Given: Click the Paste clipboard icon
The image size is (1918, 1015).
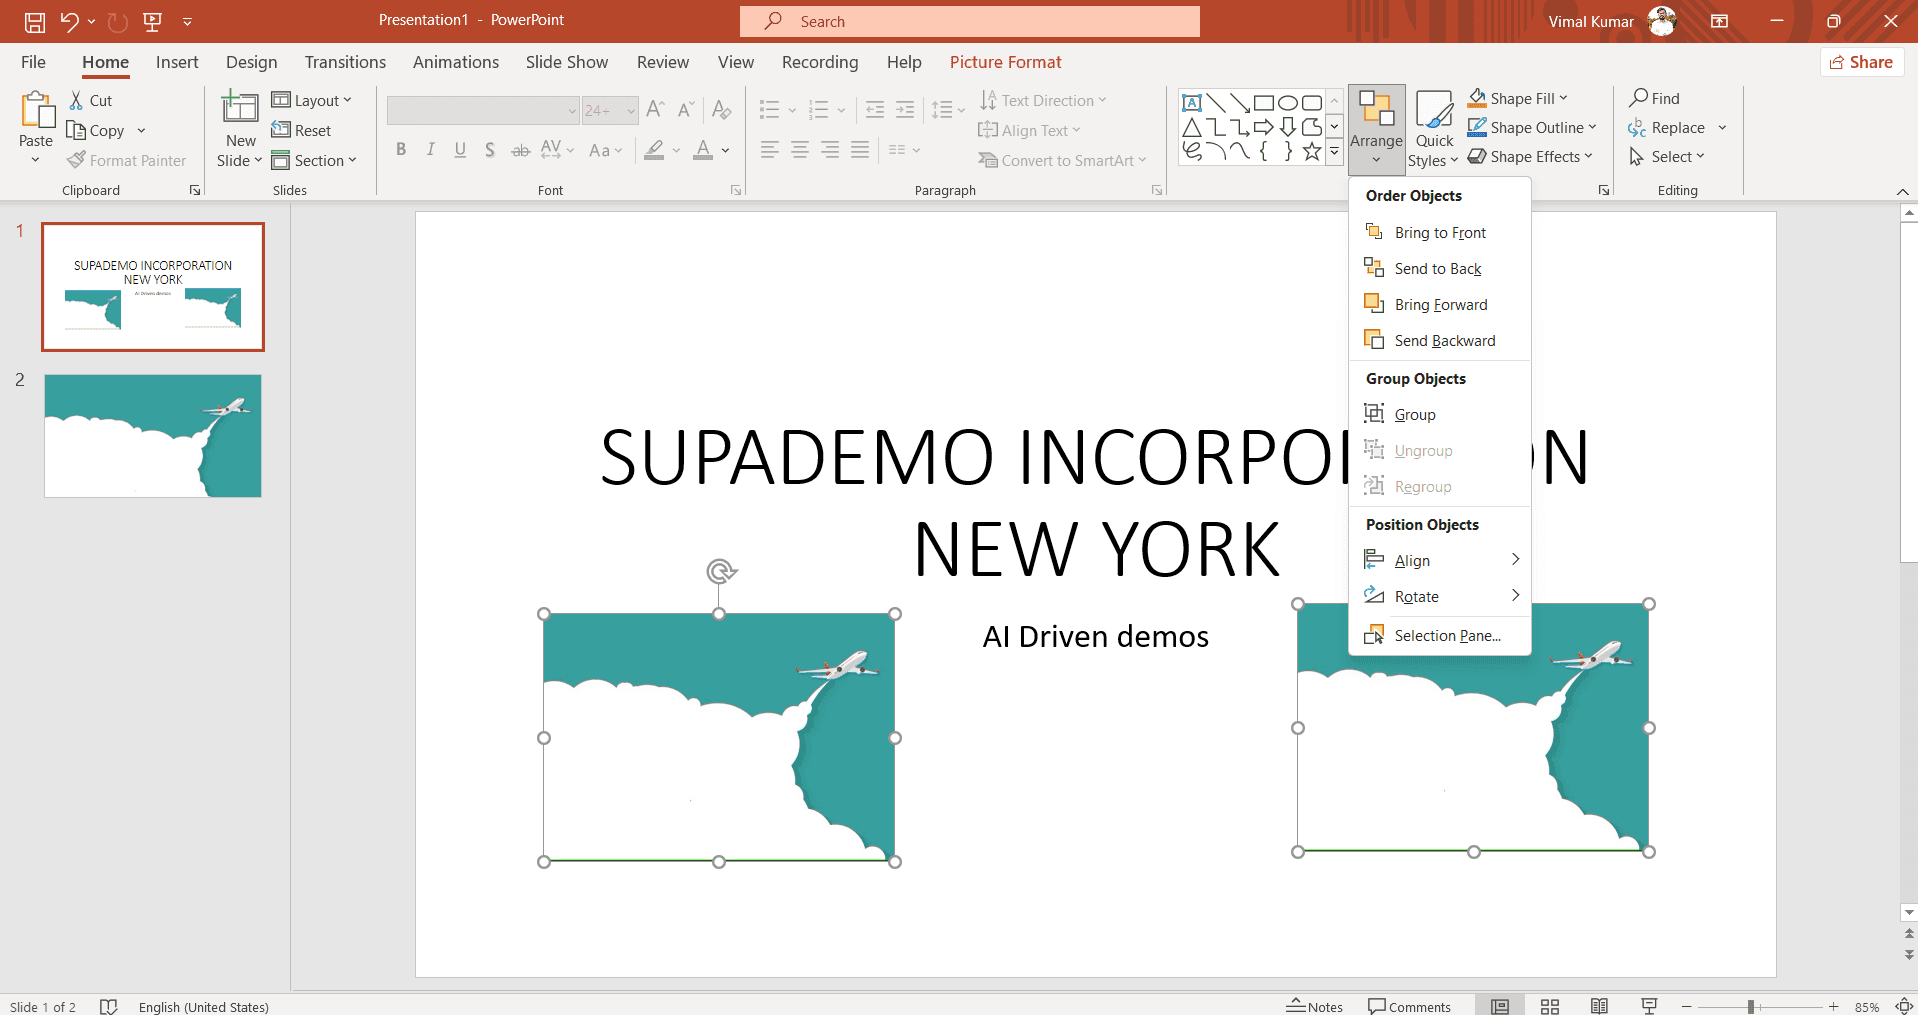Looking at the screenshot, I should point(36,110).
